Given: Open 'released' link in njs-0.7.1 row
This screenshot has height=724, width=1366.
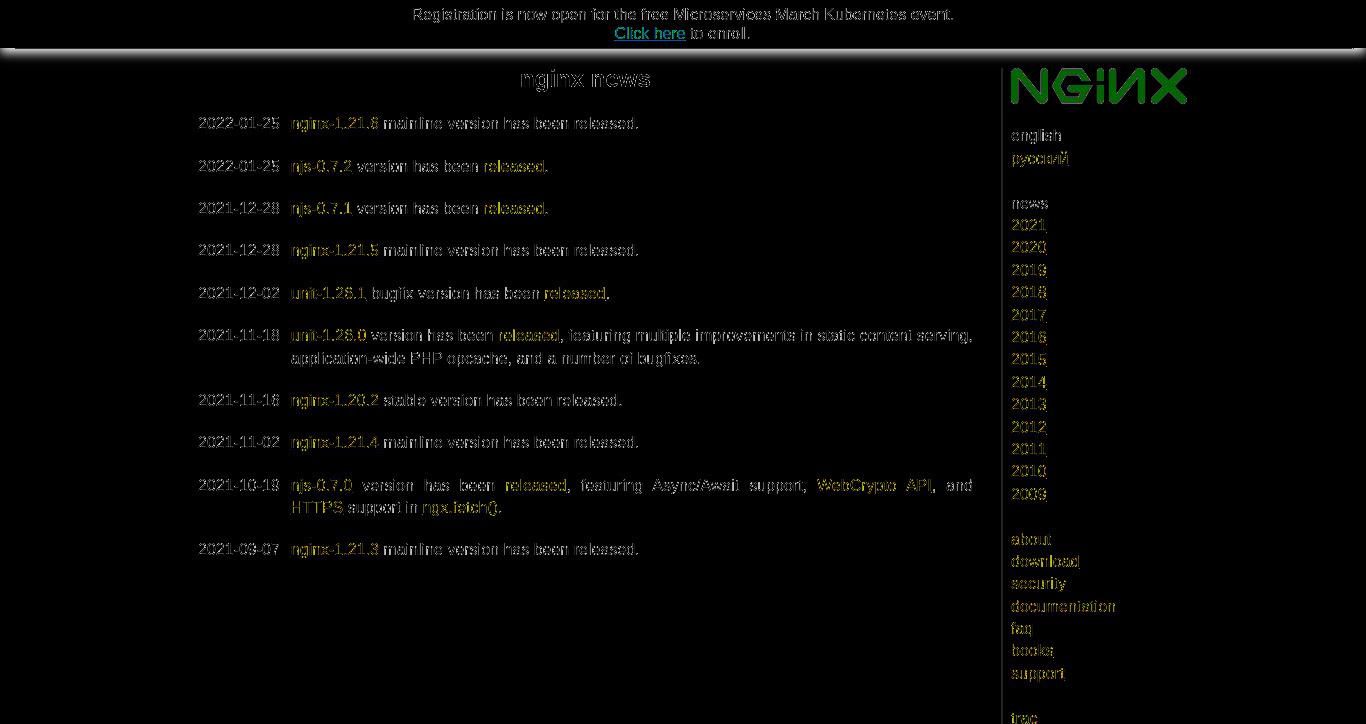Looking at the screenshot, I should (514, 208).
